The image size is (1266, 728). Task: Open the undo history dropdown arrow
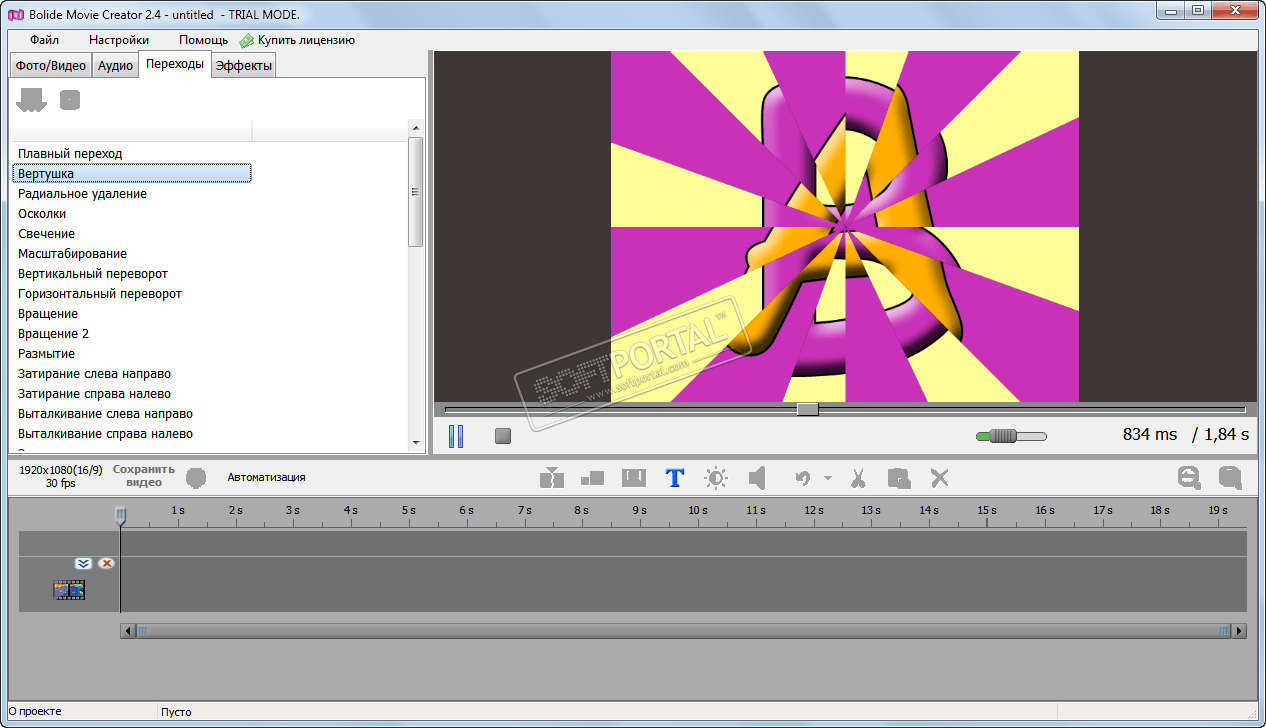[827, 478]
